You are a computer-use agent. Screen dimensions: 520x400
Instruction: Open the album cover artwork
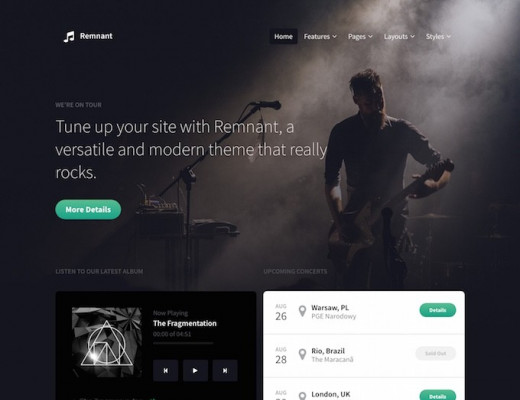click(107, 342)
